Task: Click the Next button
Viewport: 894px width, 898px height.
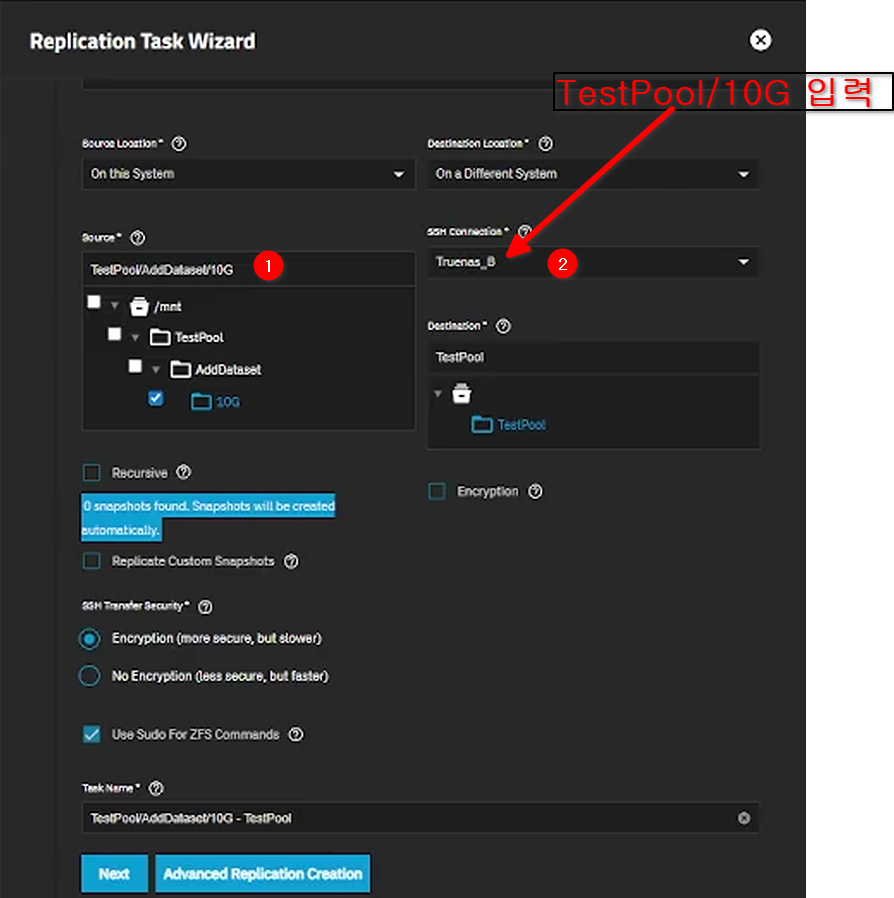Action: 114,873
